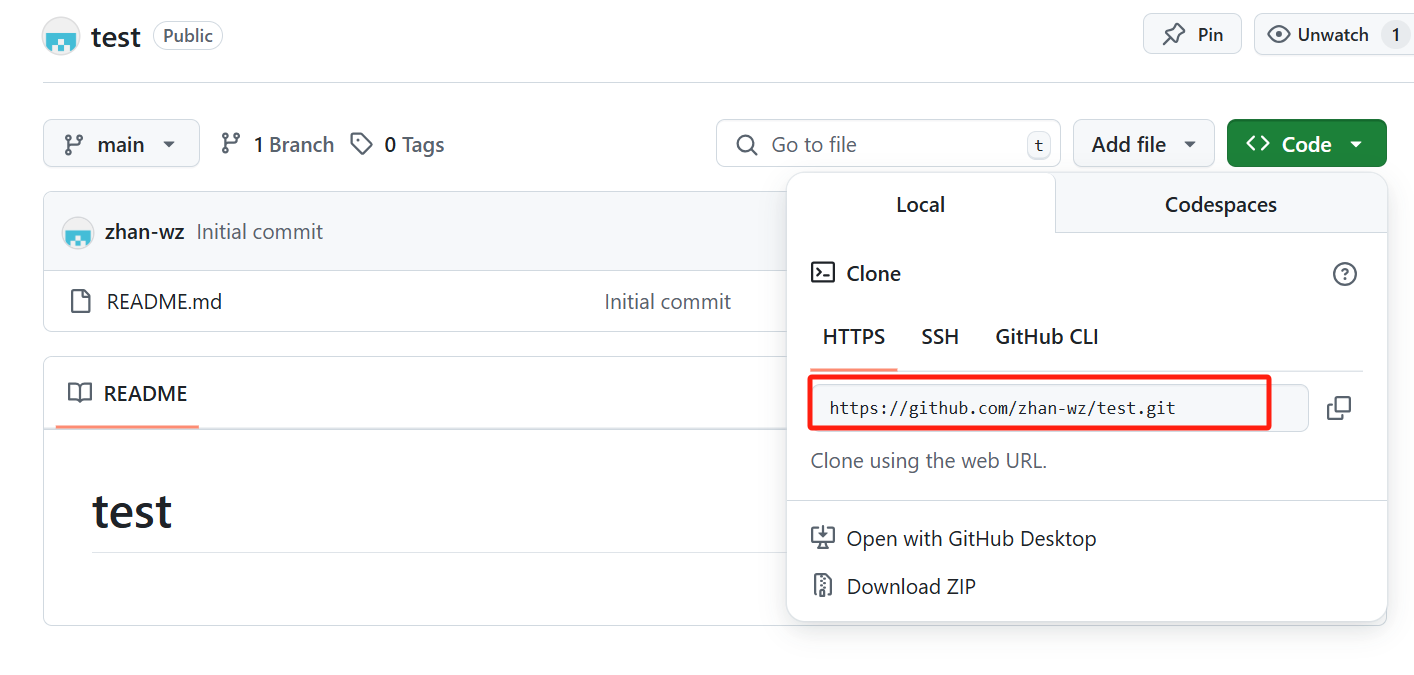The width and height of the screenshot is (1414, 675).
Task: Select the GitHub CLI clone tab
Action: pos(1046,337)
